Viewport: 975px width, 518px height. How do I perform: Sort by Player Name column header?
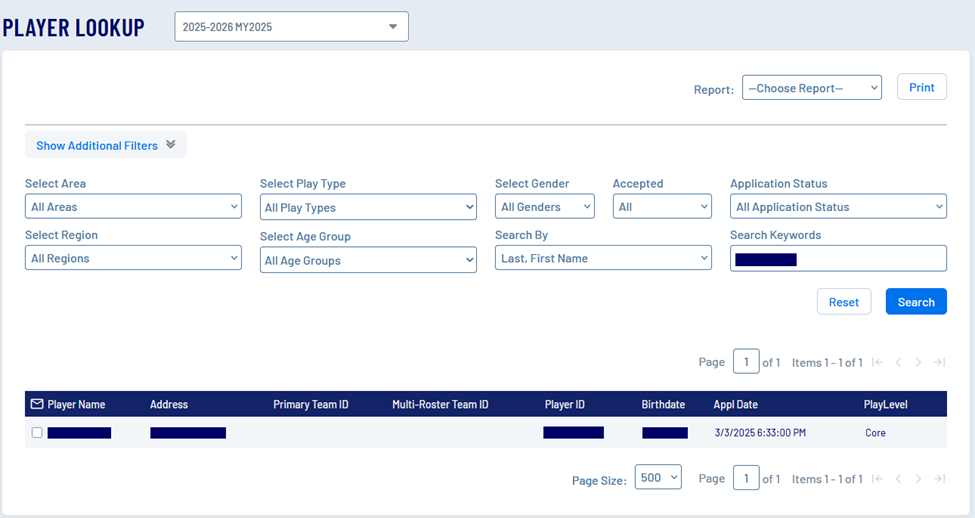tap(76, 404)
